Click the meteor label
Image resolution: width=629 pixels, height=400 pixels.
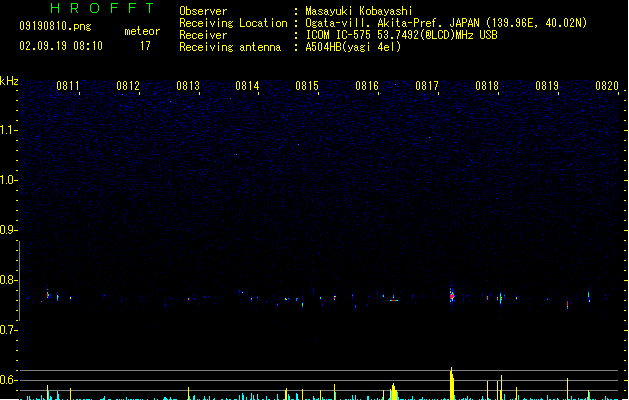click(x=142, y=31)
